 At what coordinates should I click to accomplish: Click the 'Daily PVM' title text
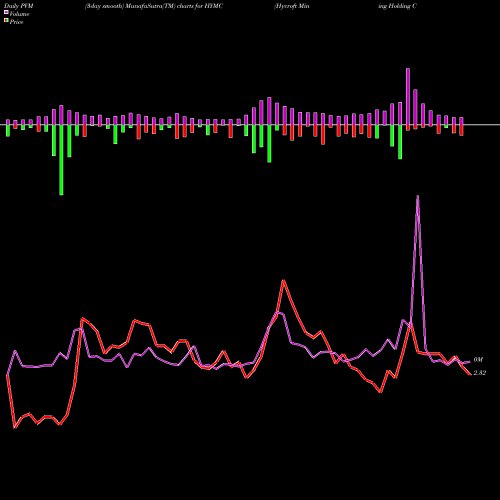click(x=19, y=6)
